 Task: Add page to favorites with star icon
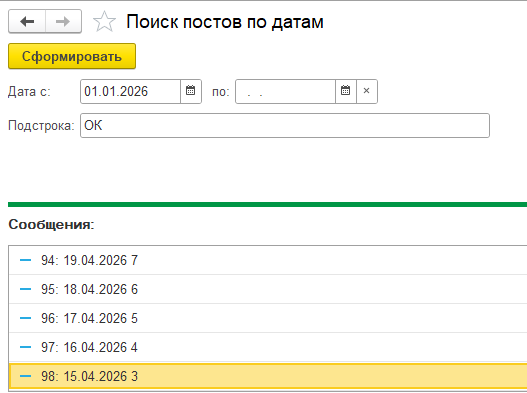pos(104,22)
